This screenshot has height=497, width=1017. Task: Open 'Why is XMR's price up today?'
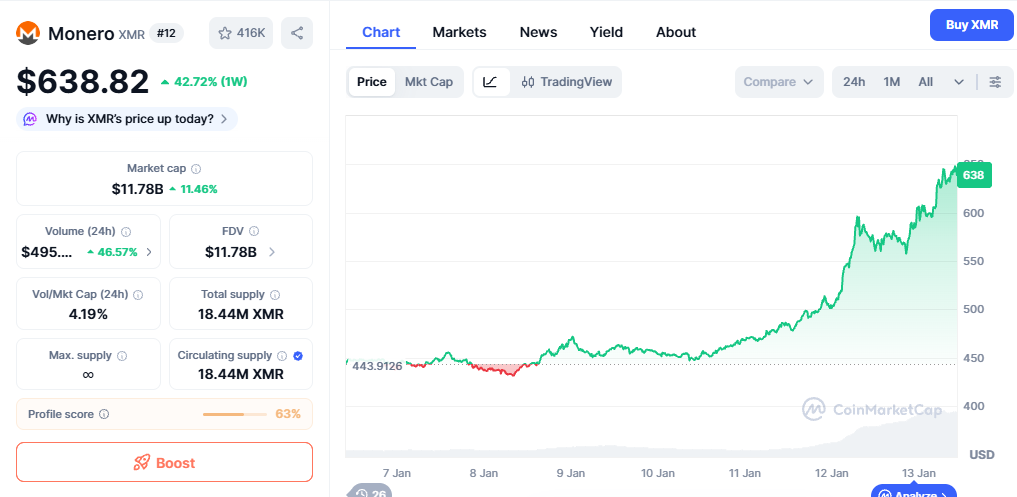tap(127, 119)
